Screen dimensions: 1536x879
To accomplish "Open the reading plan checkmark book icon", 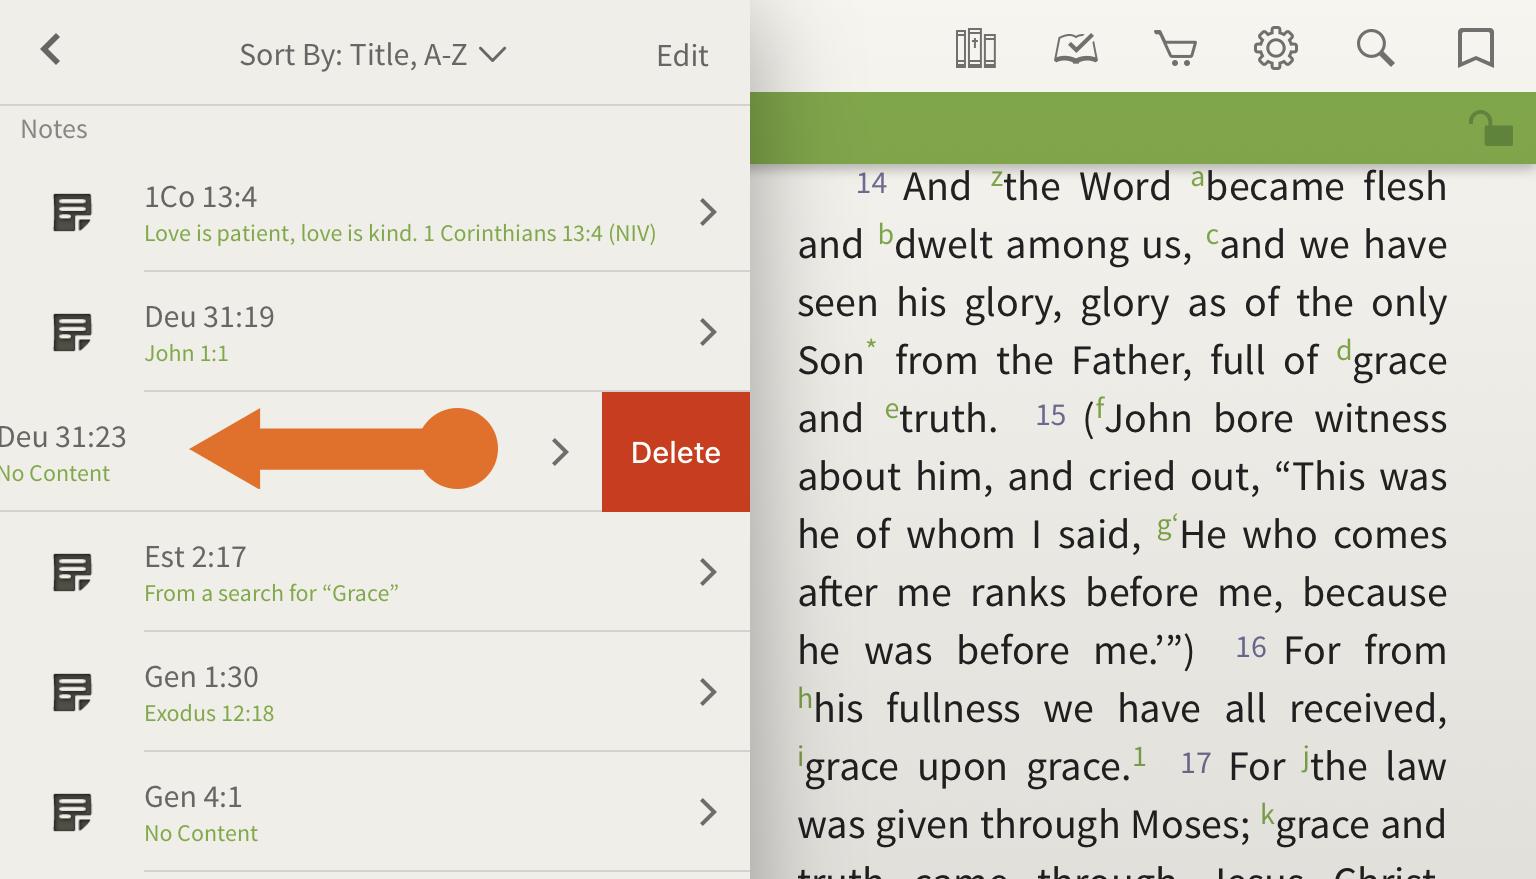I will (1076, 48).
